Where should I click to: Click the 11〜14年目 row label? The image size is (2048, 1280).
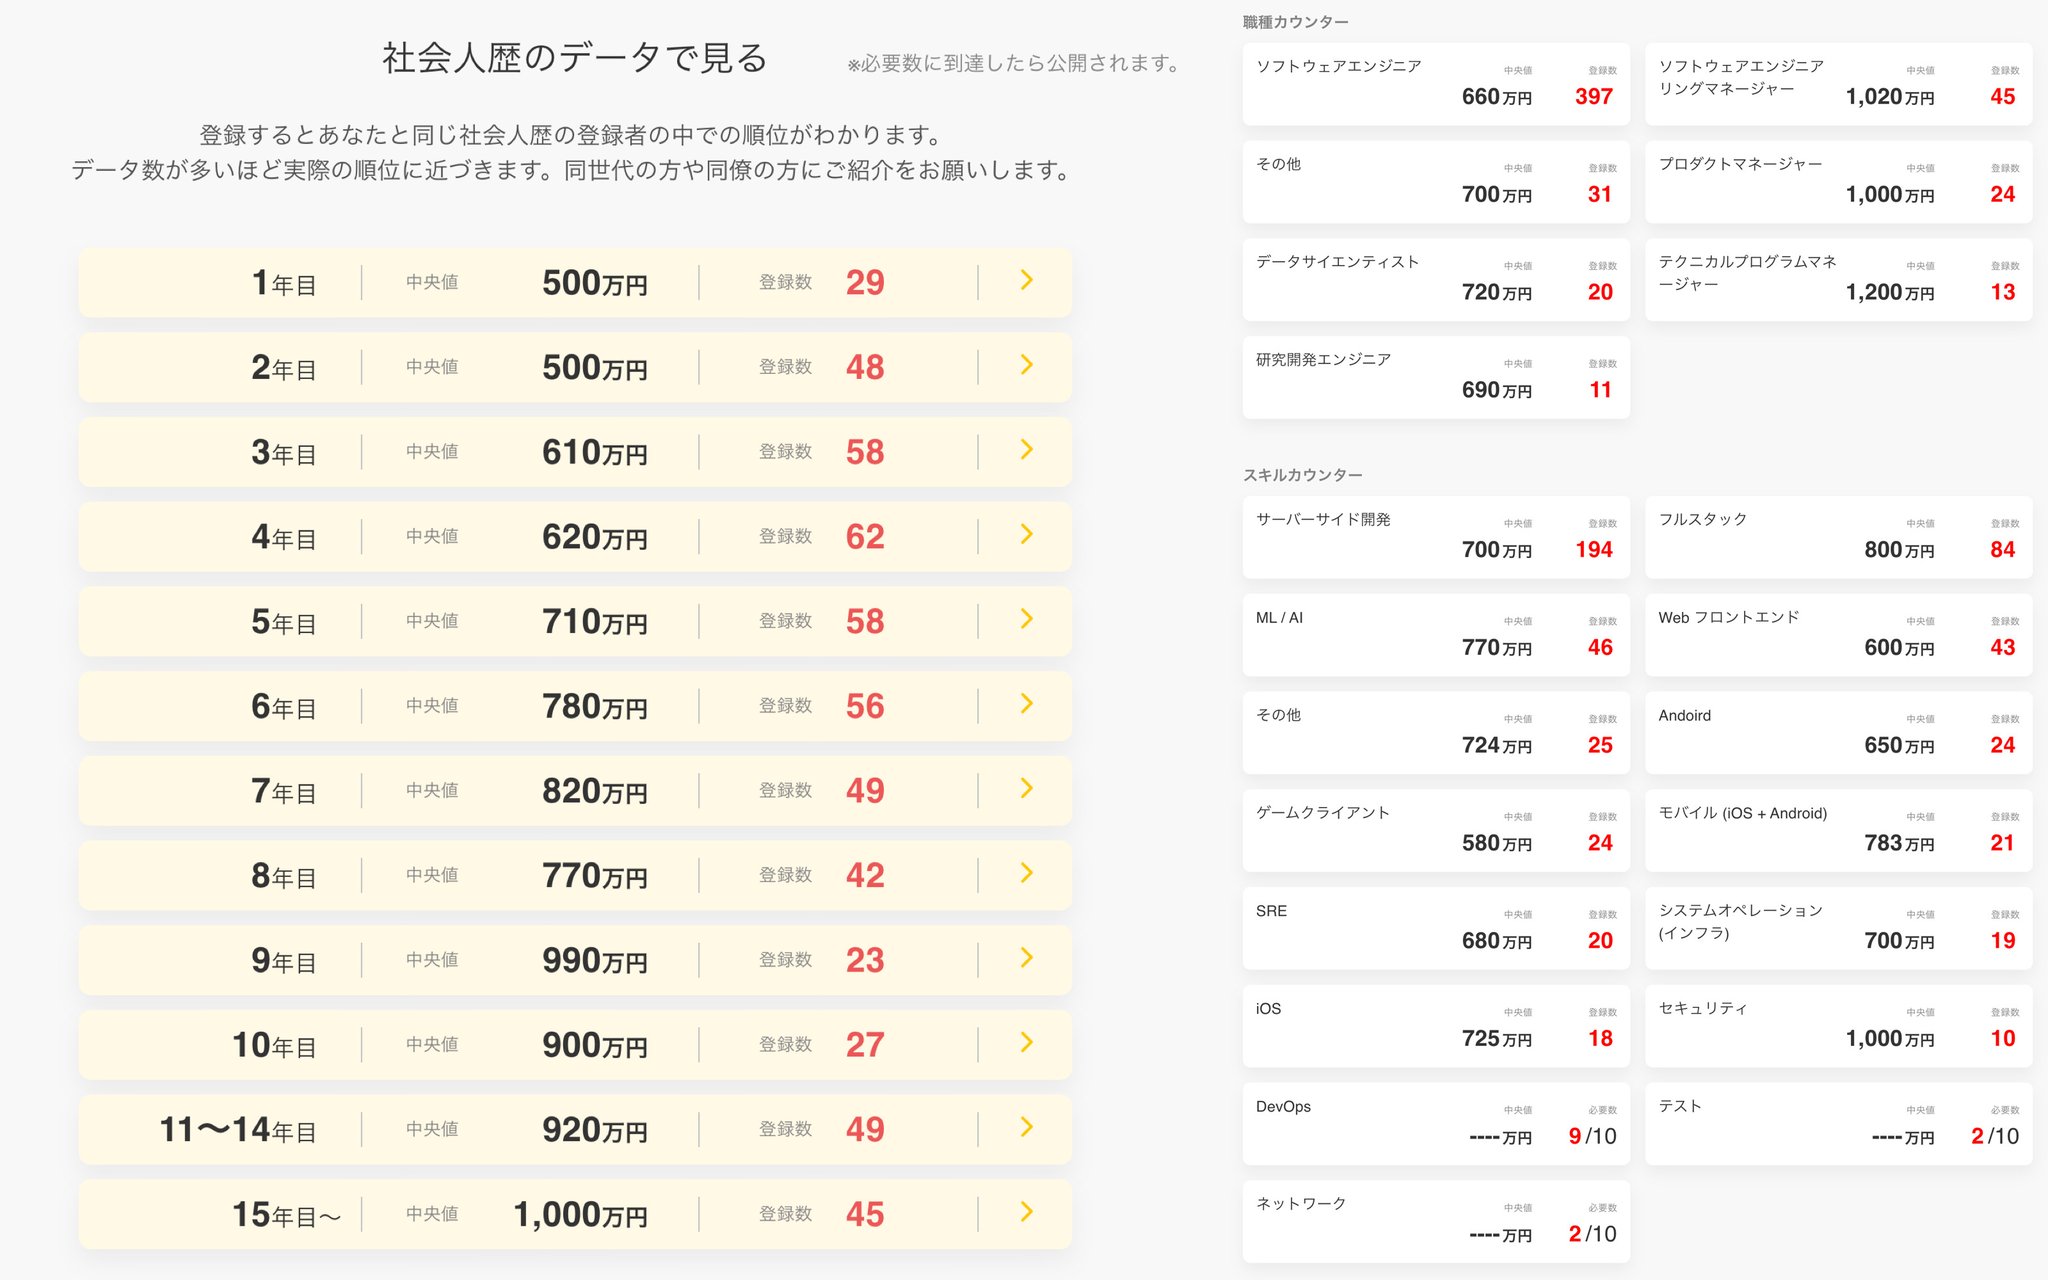[238, 1130]
